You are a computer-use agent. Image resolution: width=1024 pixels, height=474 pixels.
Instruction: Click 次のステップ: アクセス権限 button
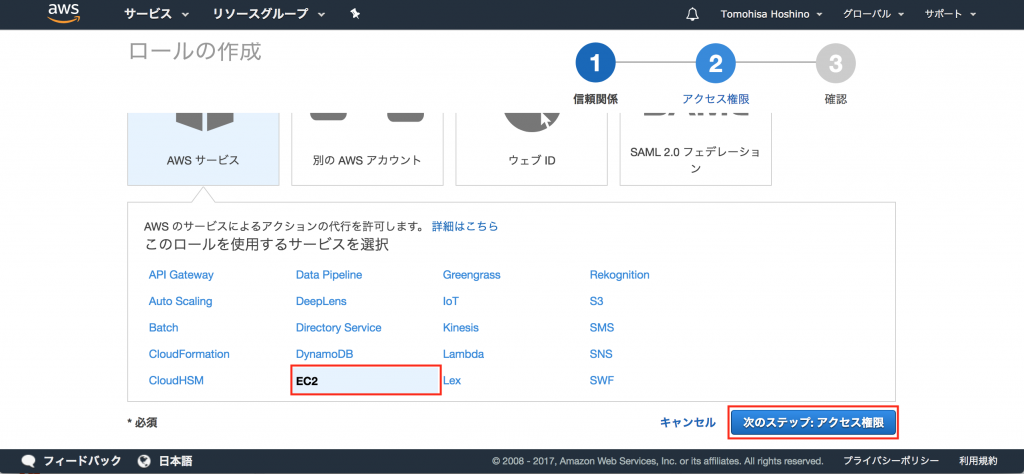point(813,422)
